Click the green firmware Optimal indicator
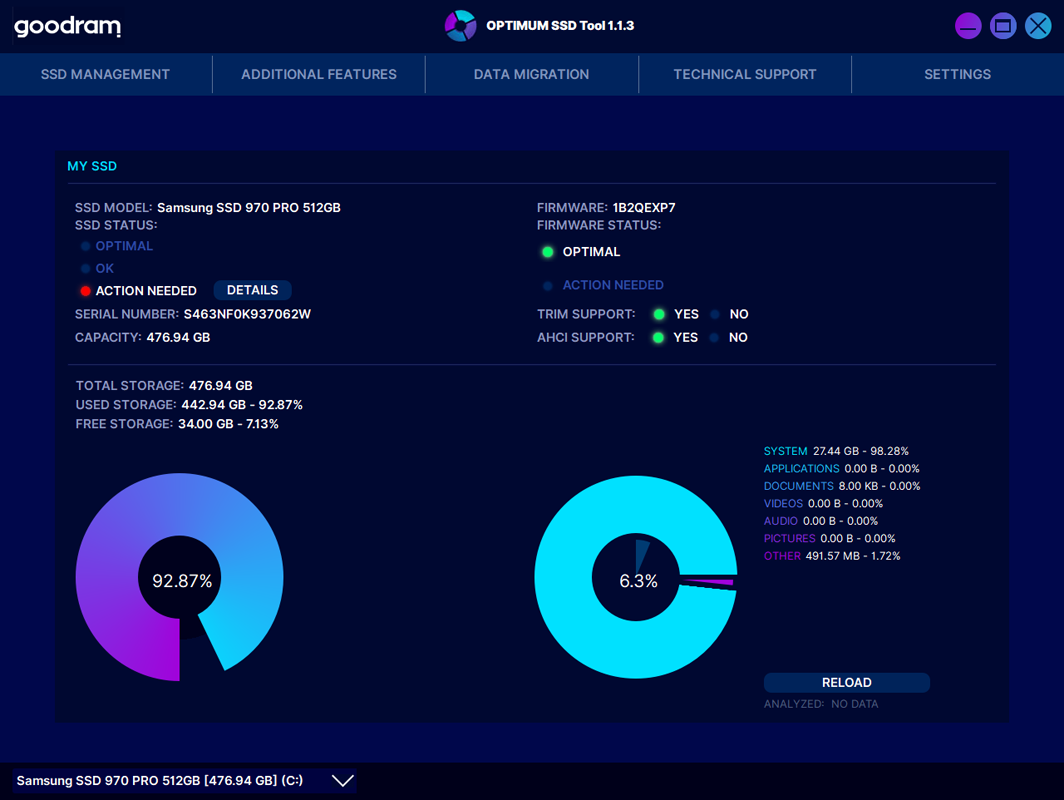Viewport: 1064px width, 800px height. 548,252
